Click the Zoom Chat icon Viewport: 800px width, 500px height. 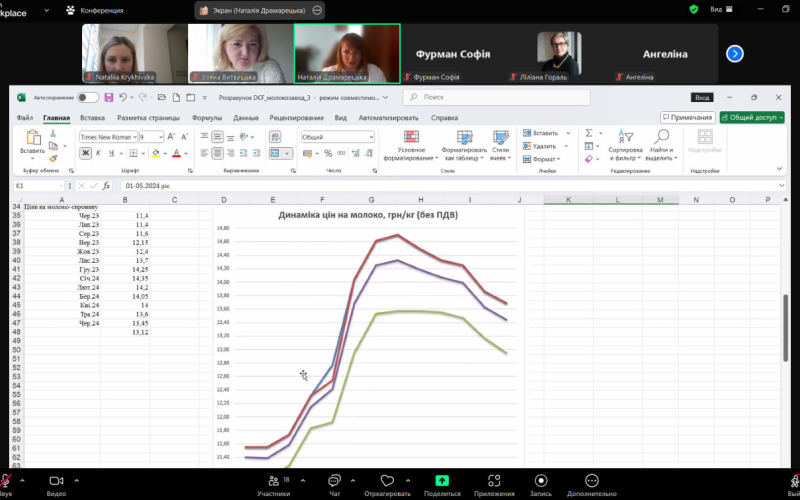(335, 481)
